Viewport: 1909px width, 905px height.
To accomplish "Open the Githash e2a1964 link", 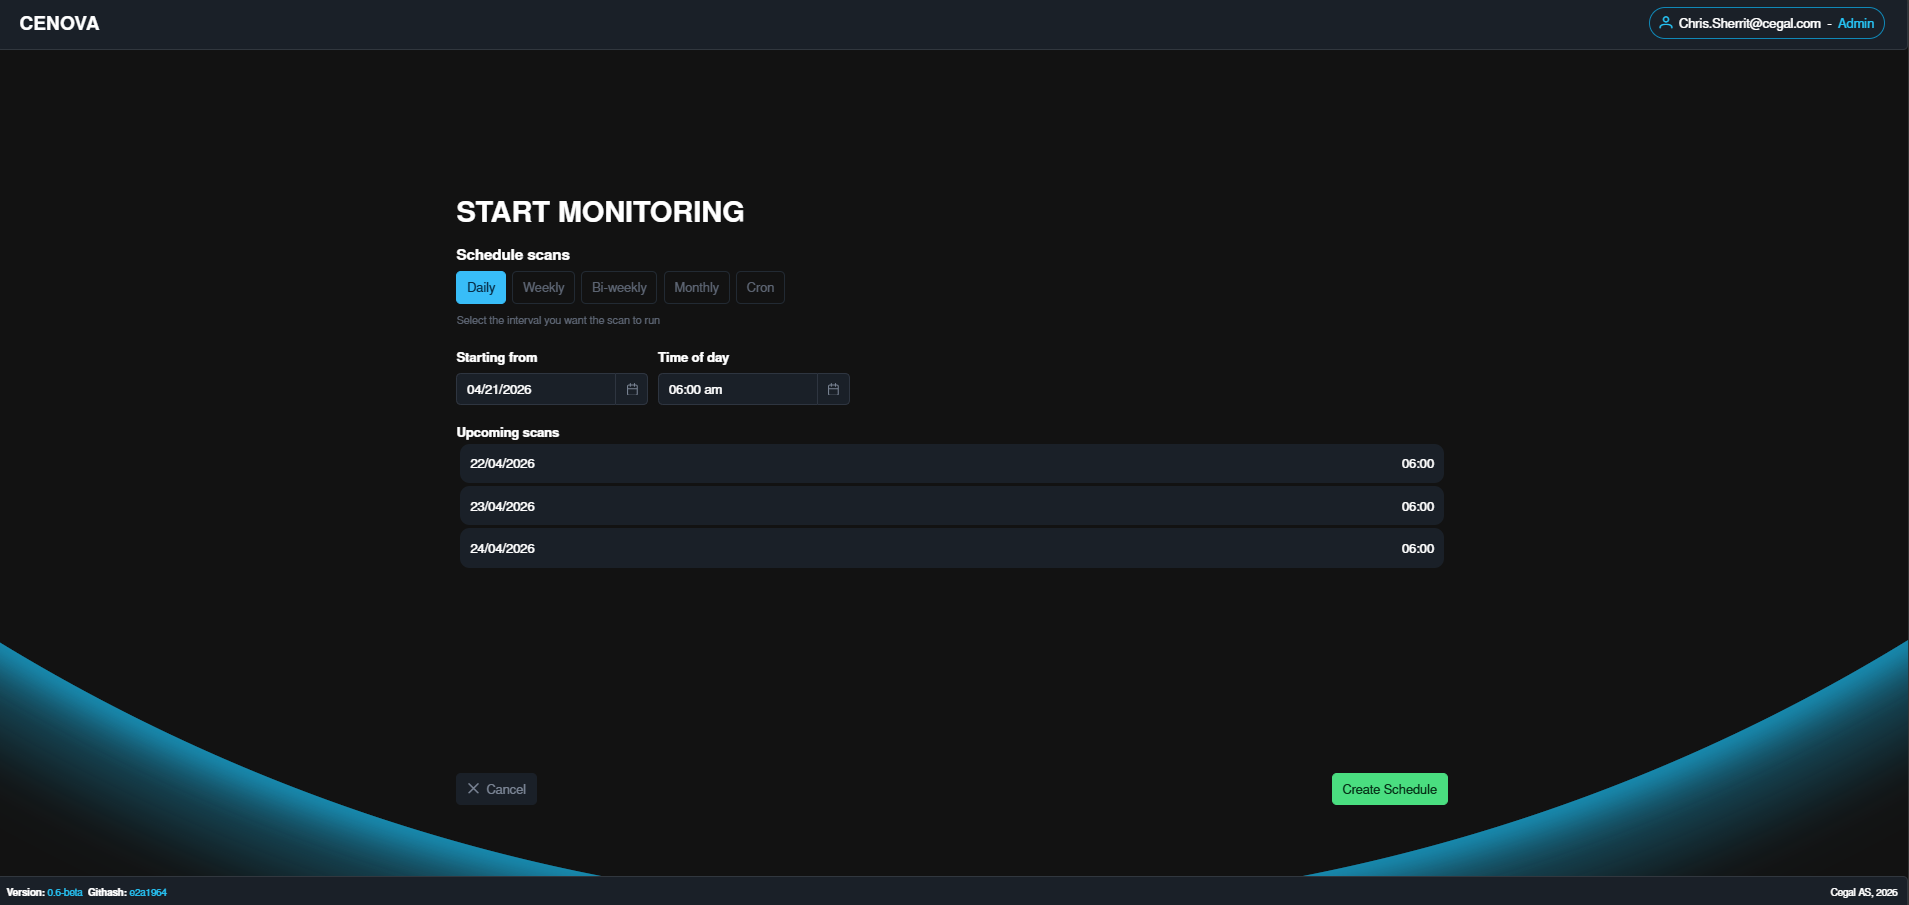I will pyautogui.click(x=148, y=892).
